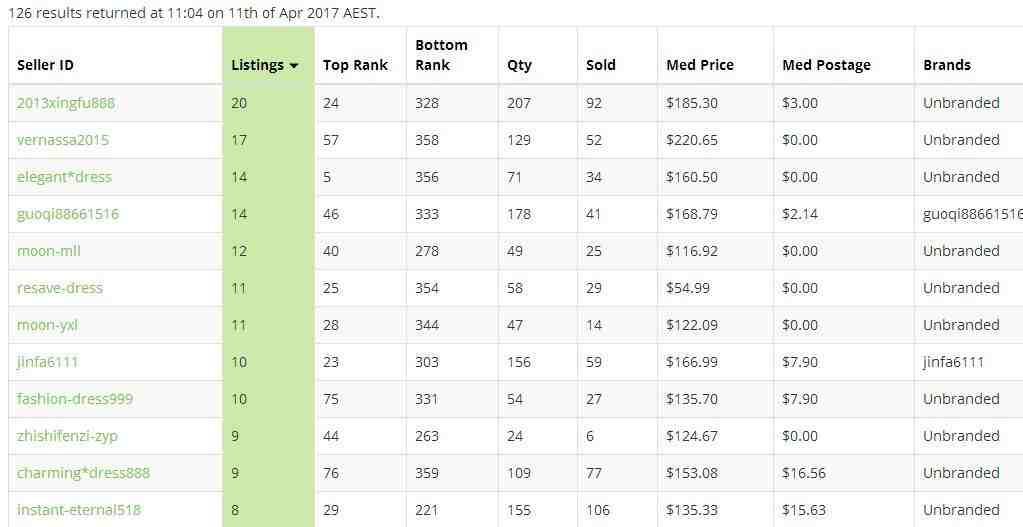Sort table by Bottom Rank header

(441, 55)
